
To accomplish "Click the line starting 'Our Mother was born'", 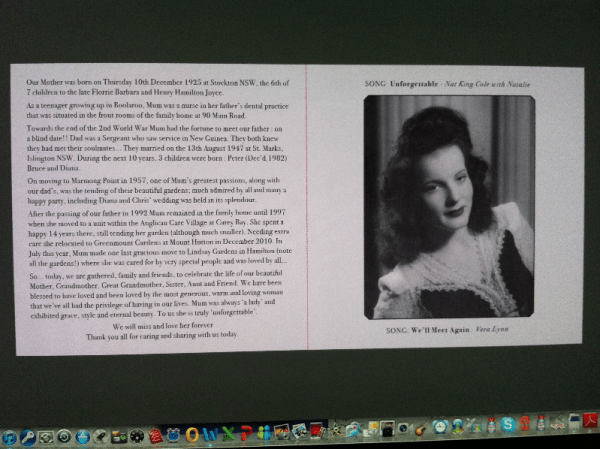I will tap(157, 82).
